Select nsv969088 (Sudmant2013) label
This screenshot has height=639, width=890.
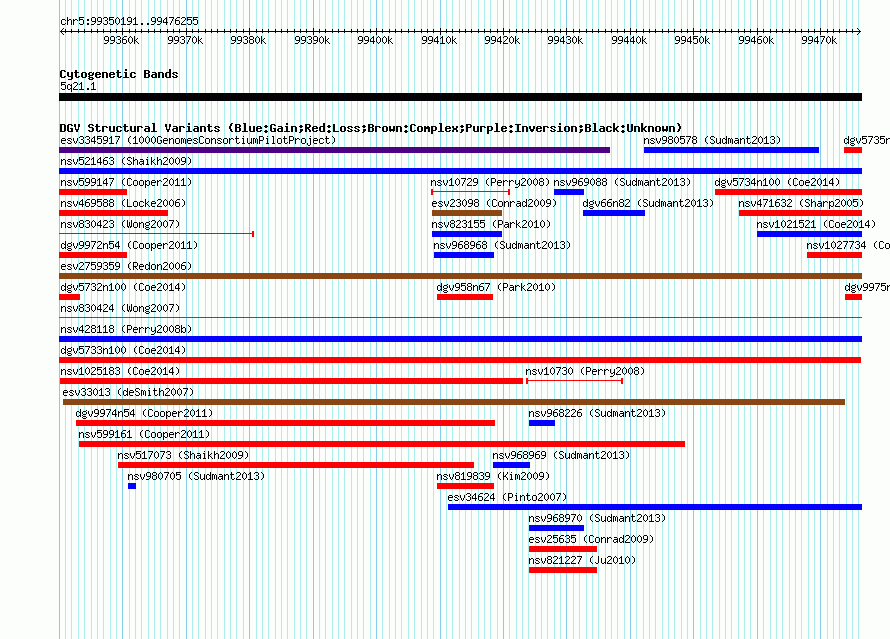(x=622, y=182)
